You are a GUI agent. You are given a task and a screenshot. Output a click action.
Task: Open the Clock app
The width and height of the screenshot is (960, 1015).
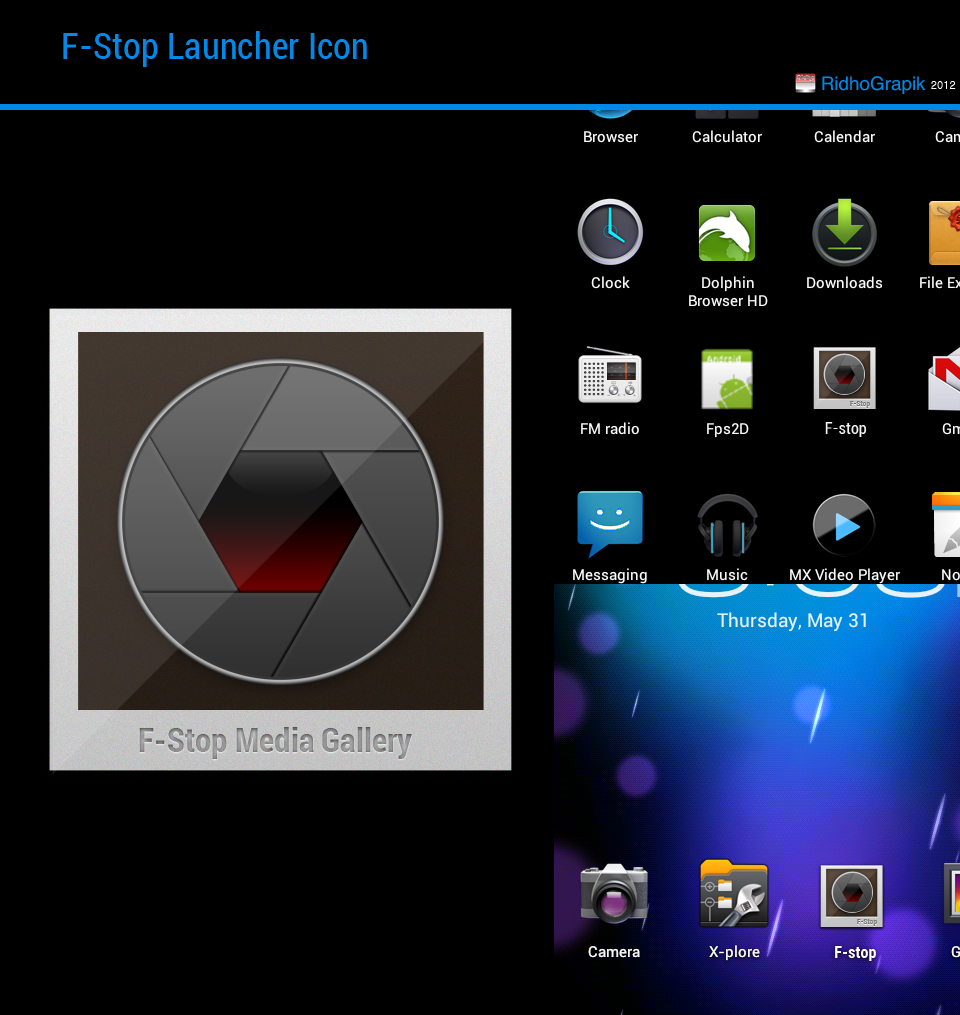pos(610,233)
